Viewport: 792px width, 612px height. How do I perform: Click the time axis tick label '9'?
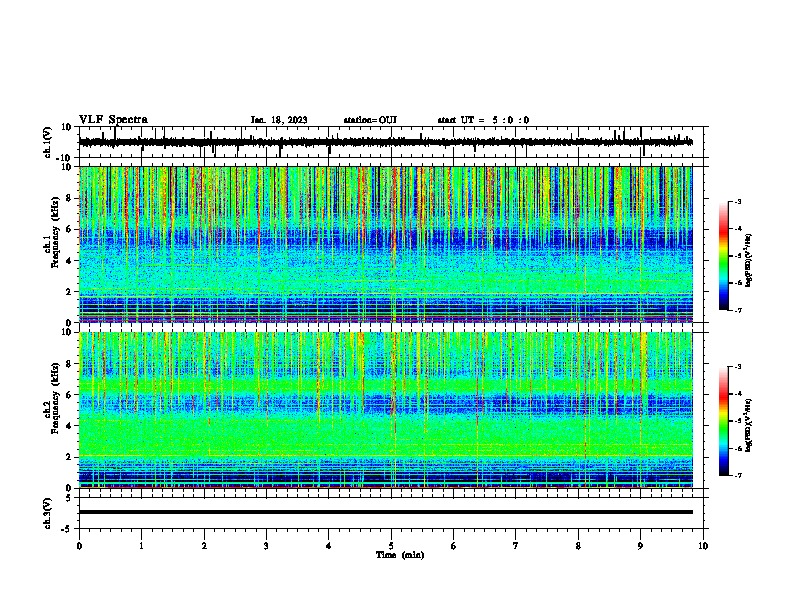(640, 546)
